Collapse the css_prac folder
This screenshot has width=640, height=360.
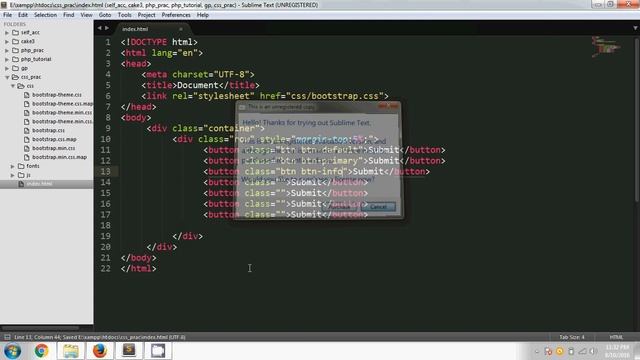coord(7,77)
